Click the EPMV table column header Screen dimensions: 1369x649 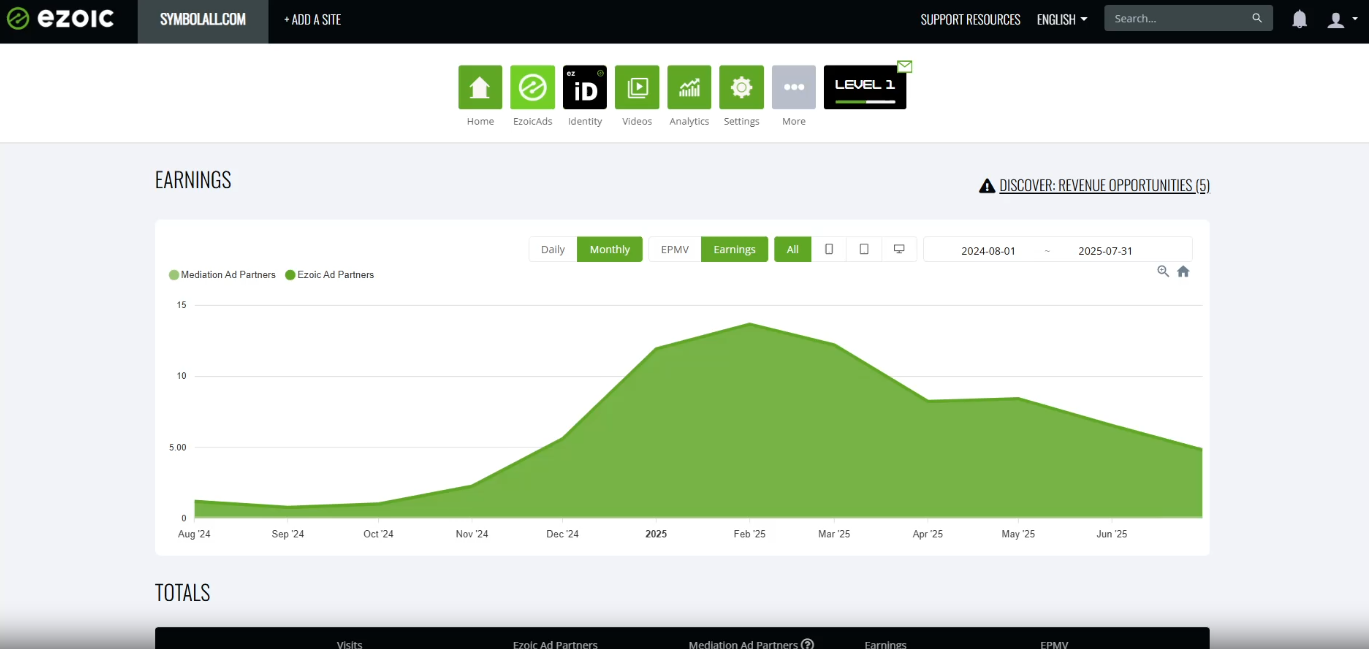coord(1054,644)
